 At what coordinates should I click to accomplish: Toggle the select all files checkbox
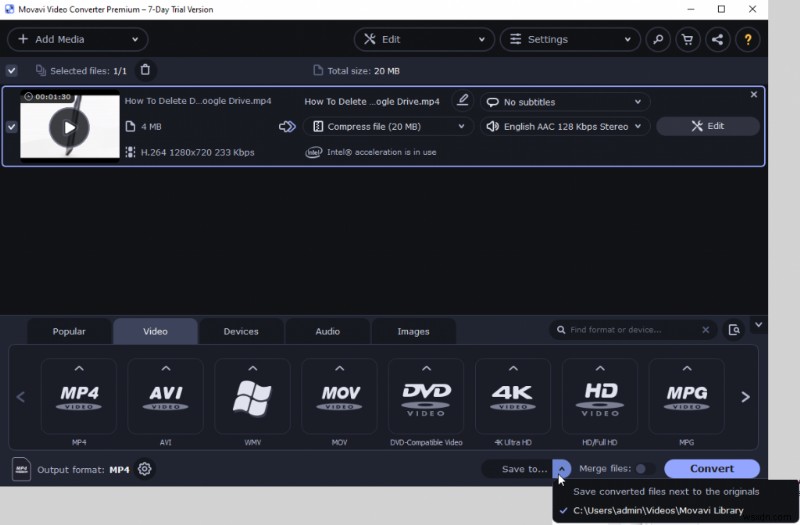click(11, 70)
